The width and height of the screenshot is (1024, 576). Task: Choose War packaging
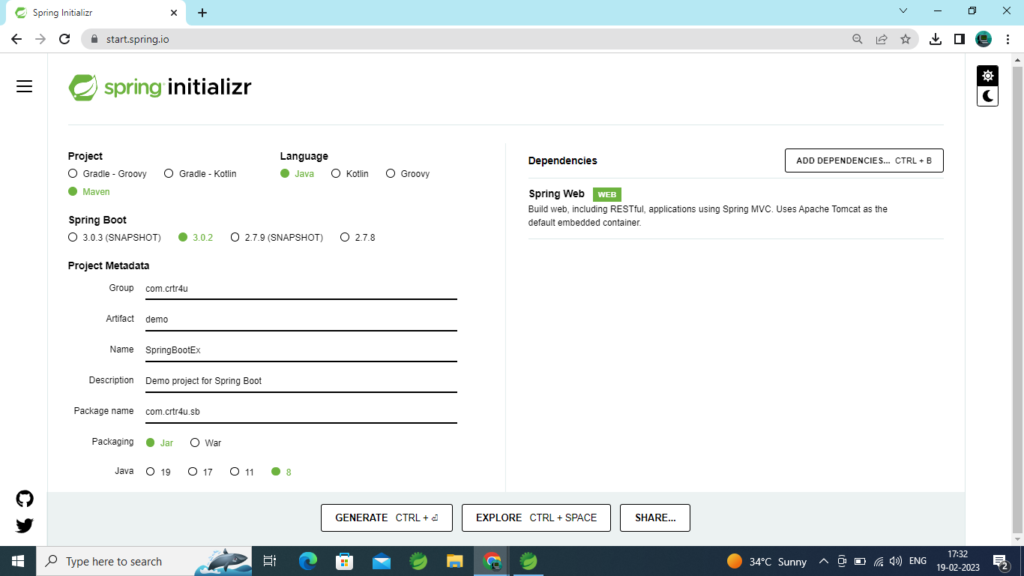[x=206, y=443]
